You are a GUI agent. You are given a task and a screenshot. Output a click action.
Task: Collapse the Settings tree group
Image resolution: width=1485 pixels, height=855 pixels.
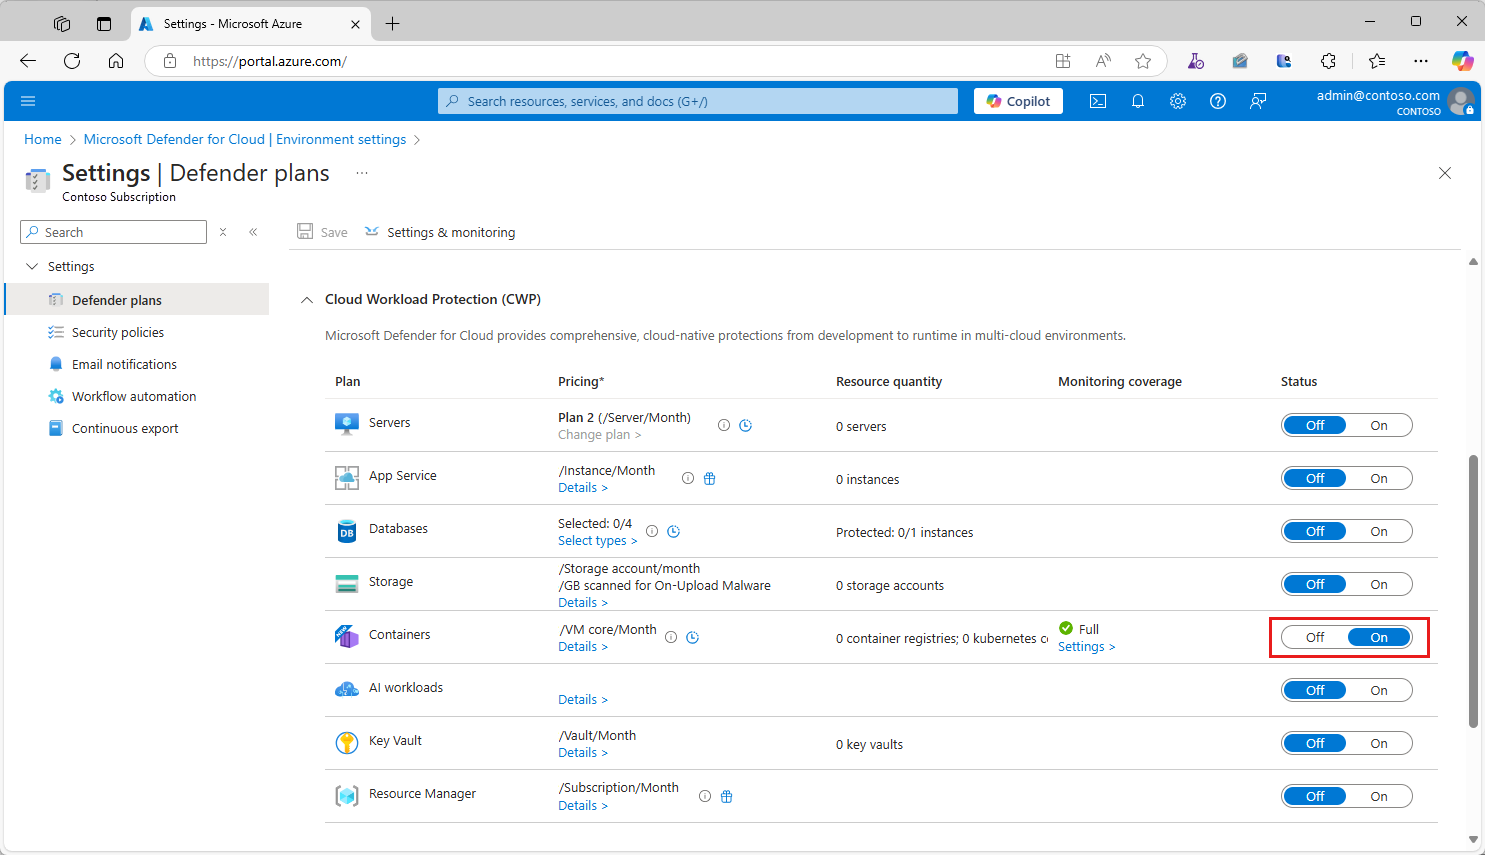point(32,266)
